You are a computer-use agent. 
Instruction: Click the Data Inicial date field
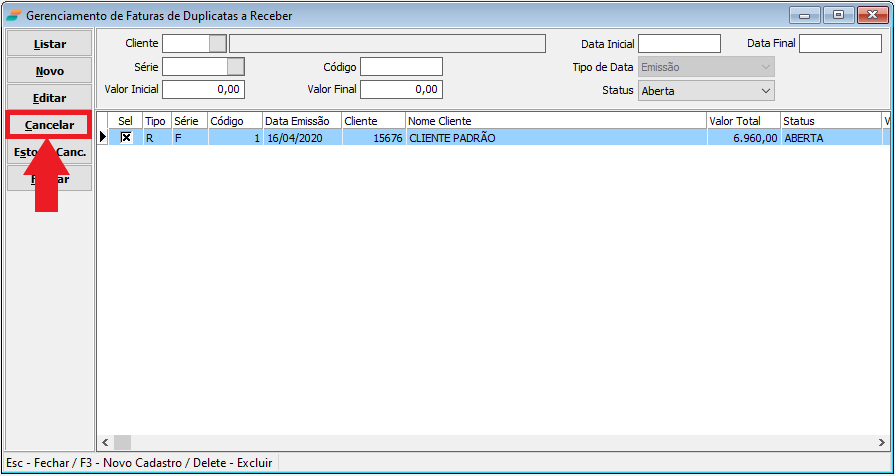[x=679, y=43]
